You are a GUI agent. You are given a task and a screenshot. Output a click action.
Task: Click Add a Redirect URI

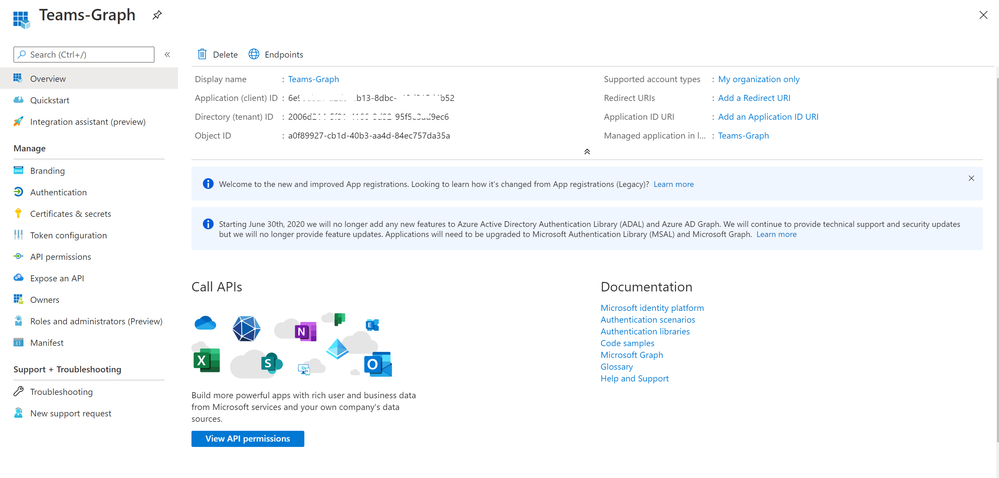(x=754, y=98)
